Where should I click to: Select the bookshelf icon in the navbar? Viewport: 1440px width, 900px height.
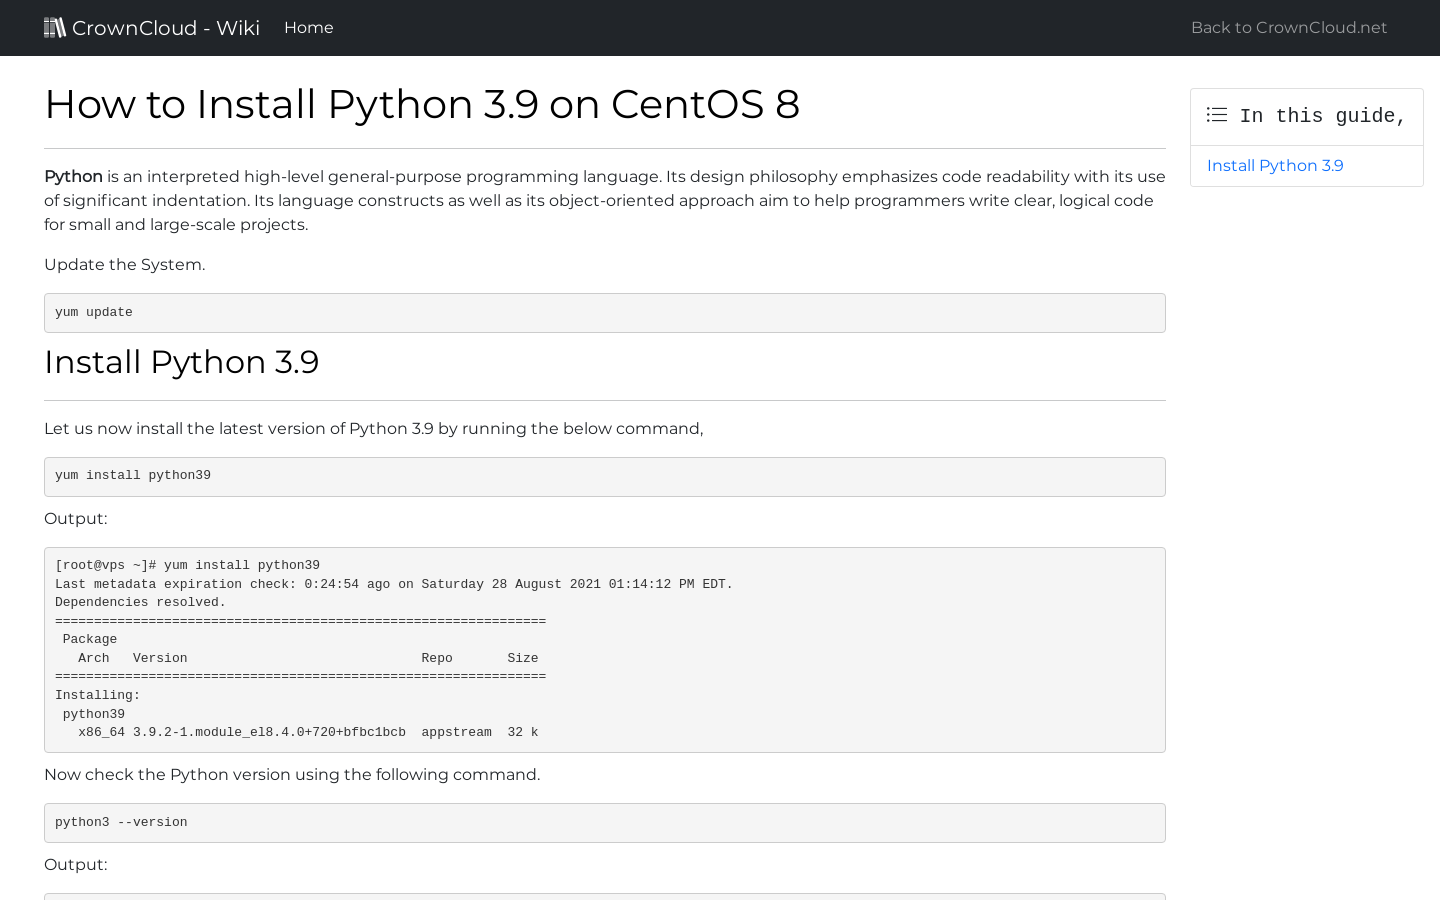tap(55, 27)
